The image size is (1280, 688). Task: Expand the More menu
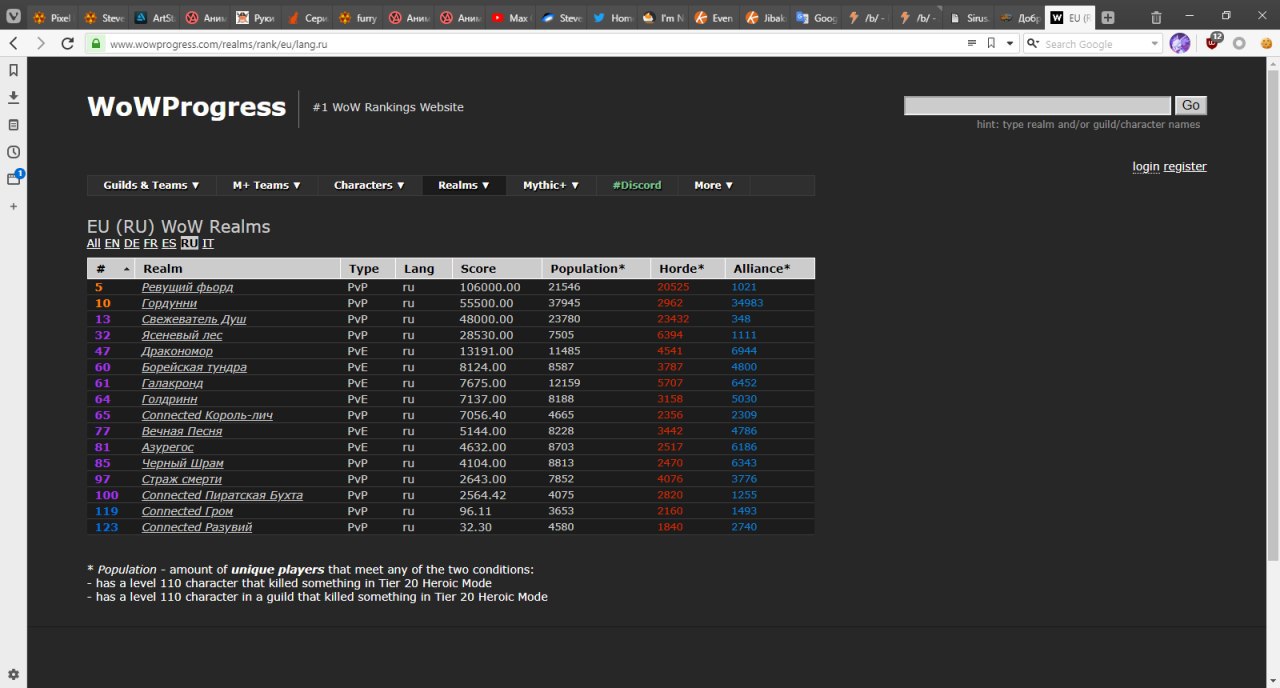coord(714,185)
